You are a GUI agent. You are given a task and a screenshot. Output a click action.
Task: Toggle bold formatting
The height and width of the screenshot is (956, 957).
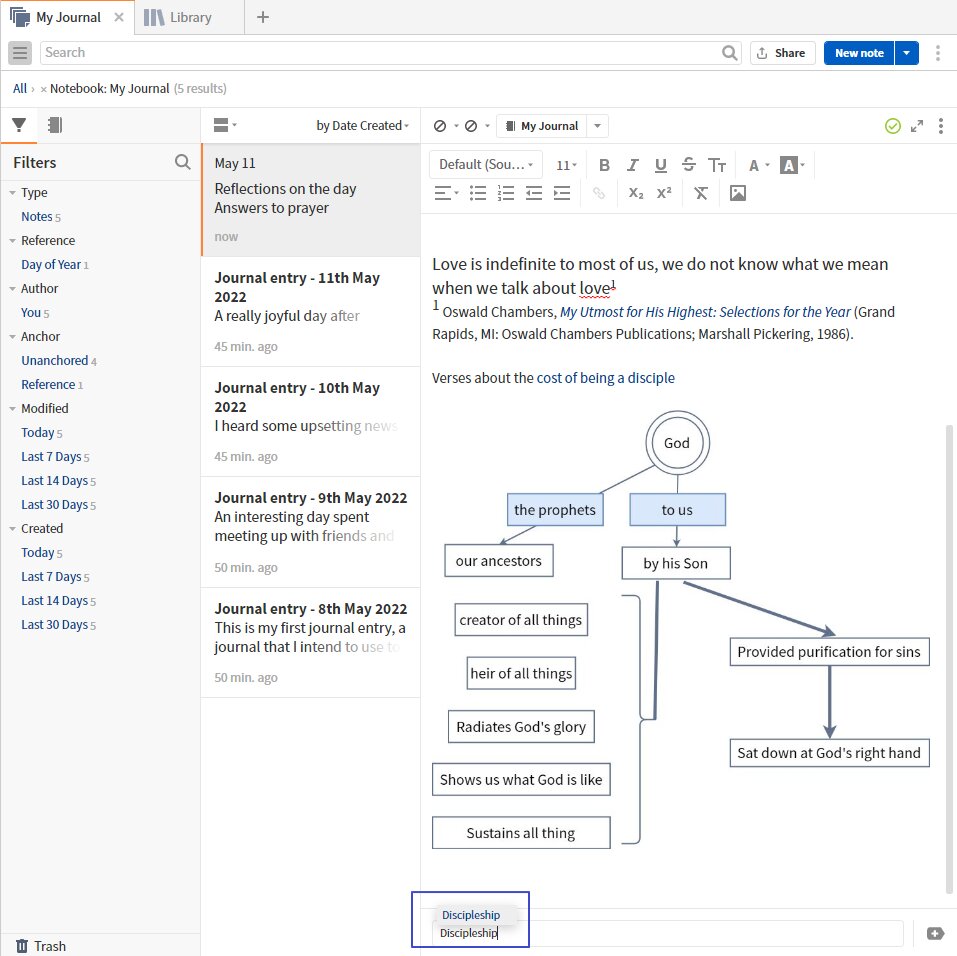tap(604, 165)
